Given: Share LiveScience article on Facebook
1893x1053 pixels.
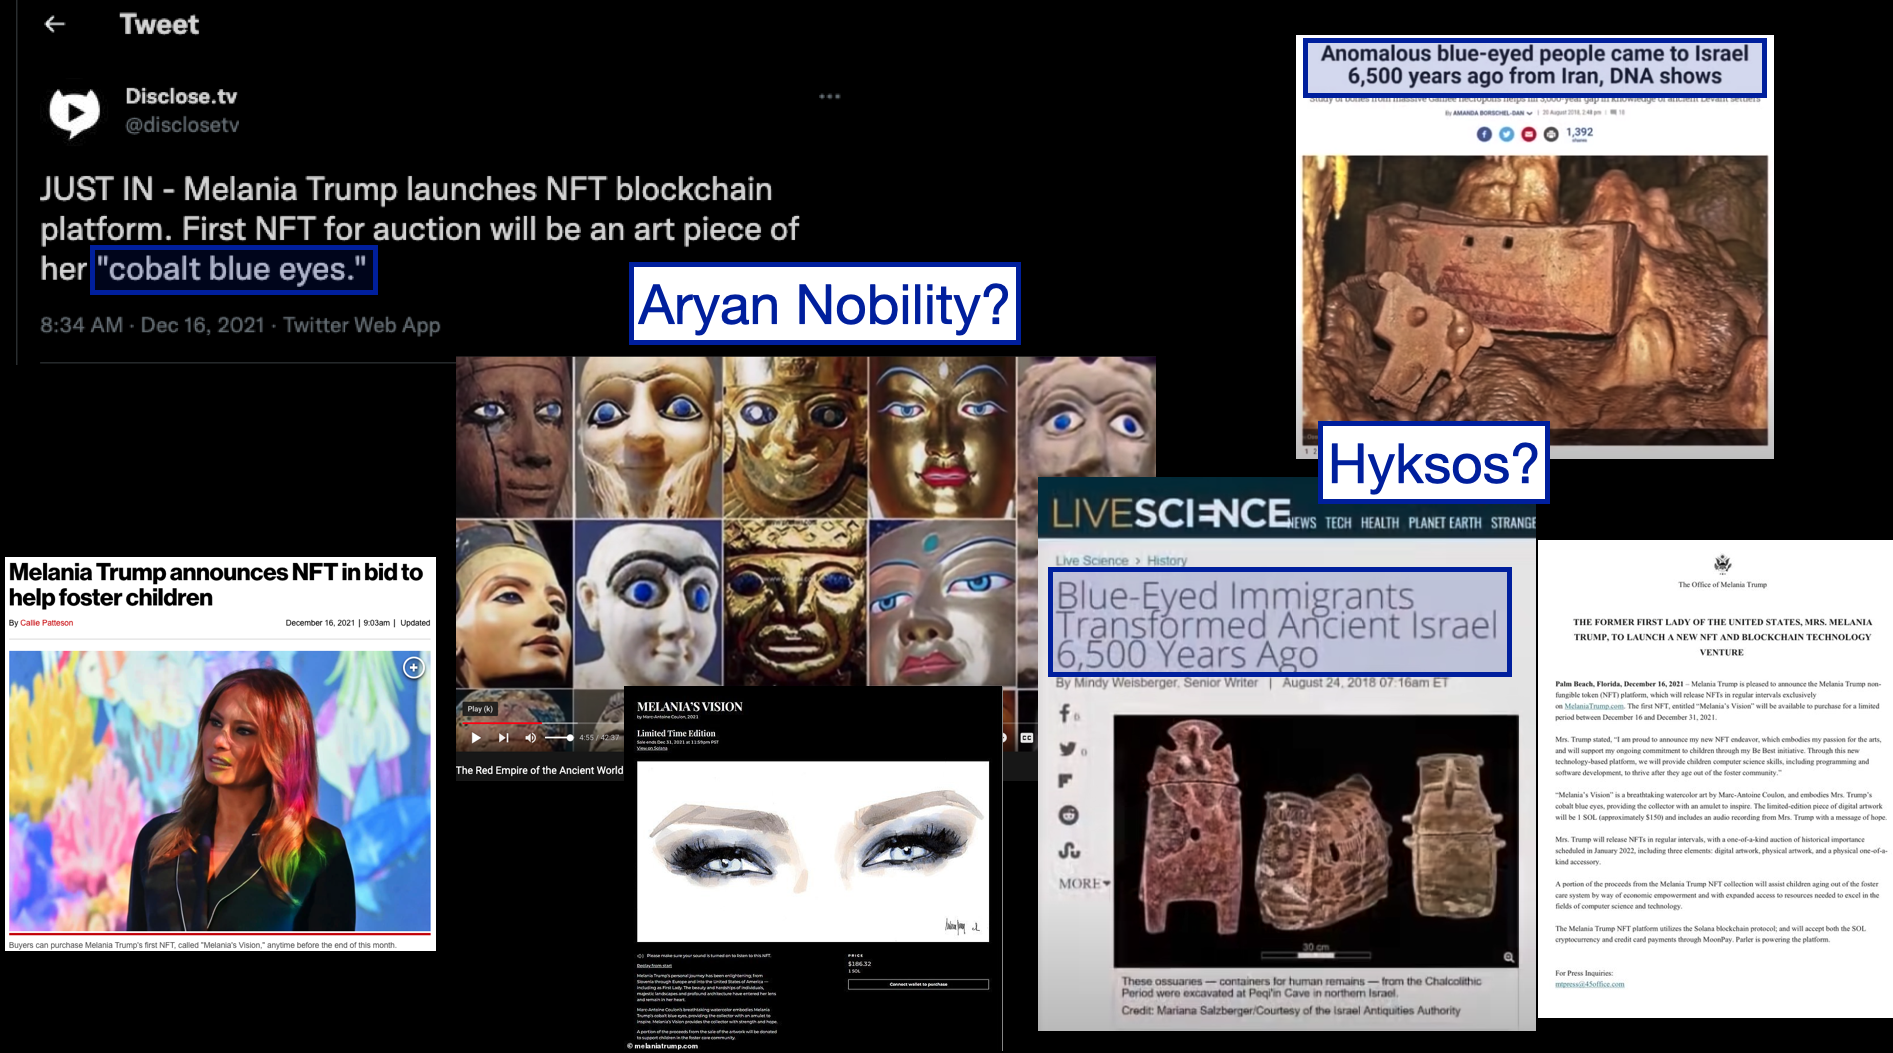Looking at the screenshot, I should 1066,714.
